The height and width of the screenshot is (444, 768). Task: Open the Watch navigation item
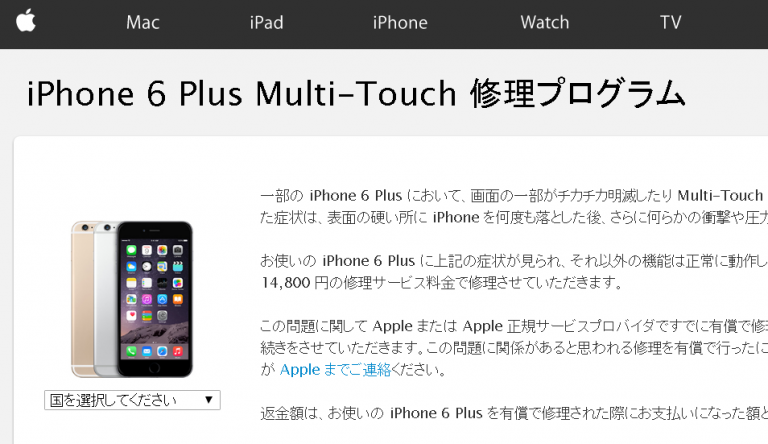tap(545, 23)
